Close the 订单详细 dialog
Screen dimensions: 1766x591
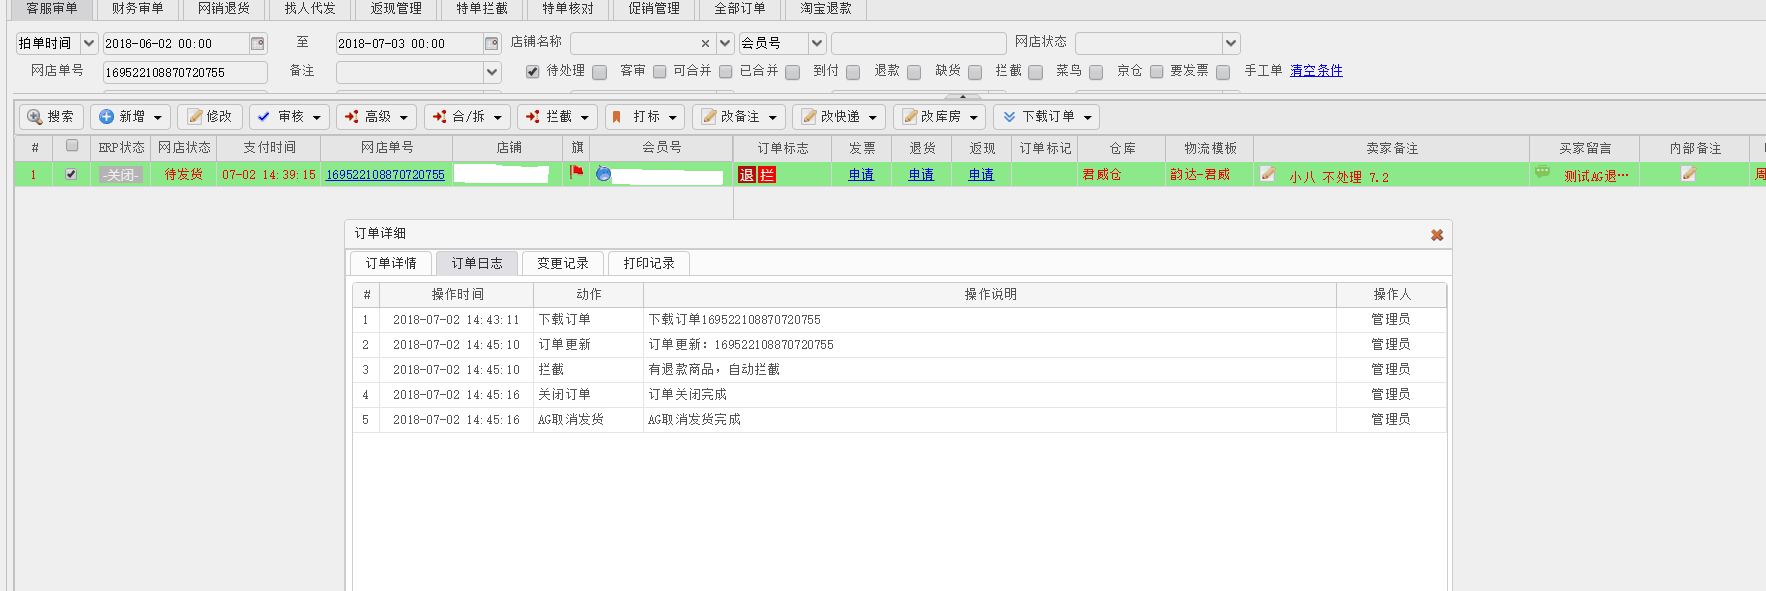coord(1436,235)
